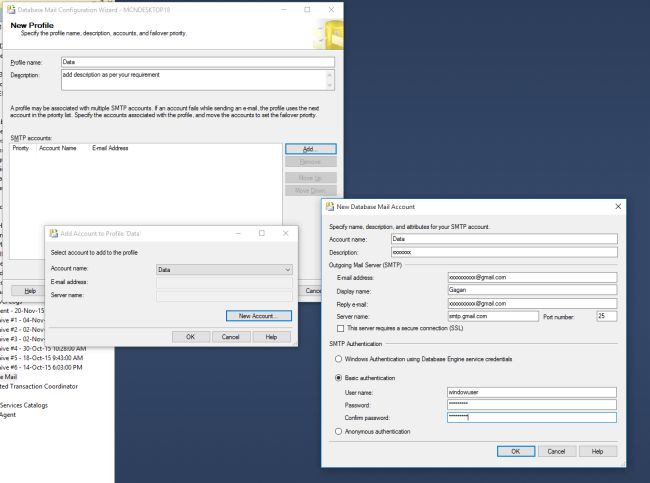650x483 pixels.
Task: Click the E-mail address field in SMTP section
Action: click(x=532, y=277)
